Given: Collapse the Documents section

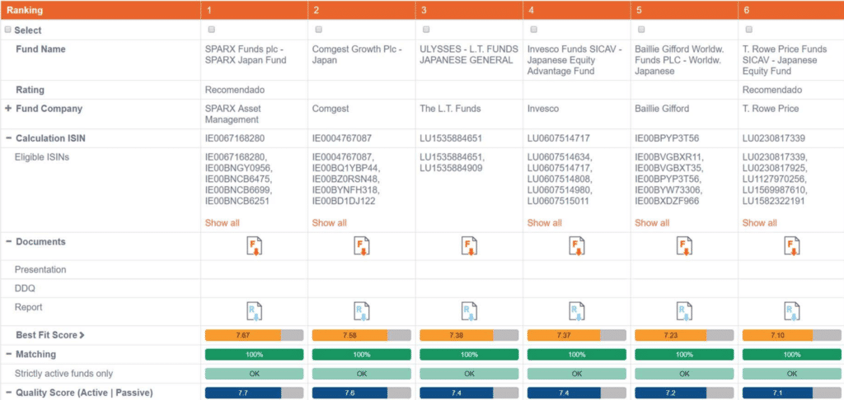Looking at the screenshot, I should (x=8, y=242).
